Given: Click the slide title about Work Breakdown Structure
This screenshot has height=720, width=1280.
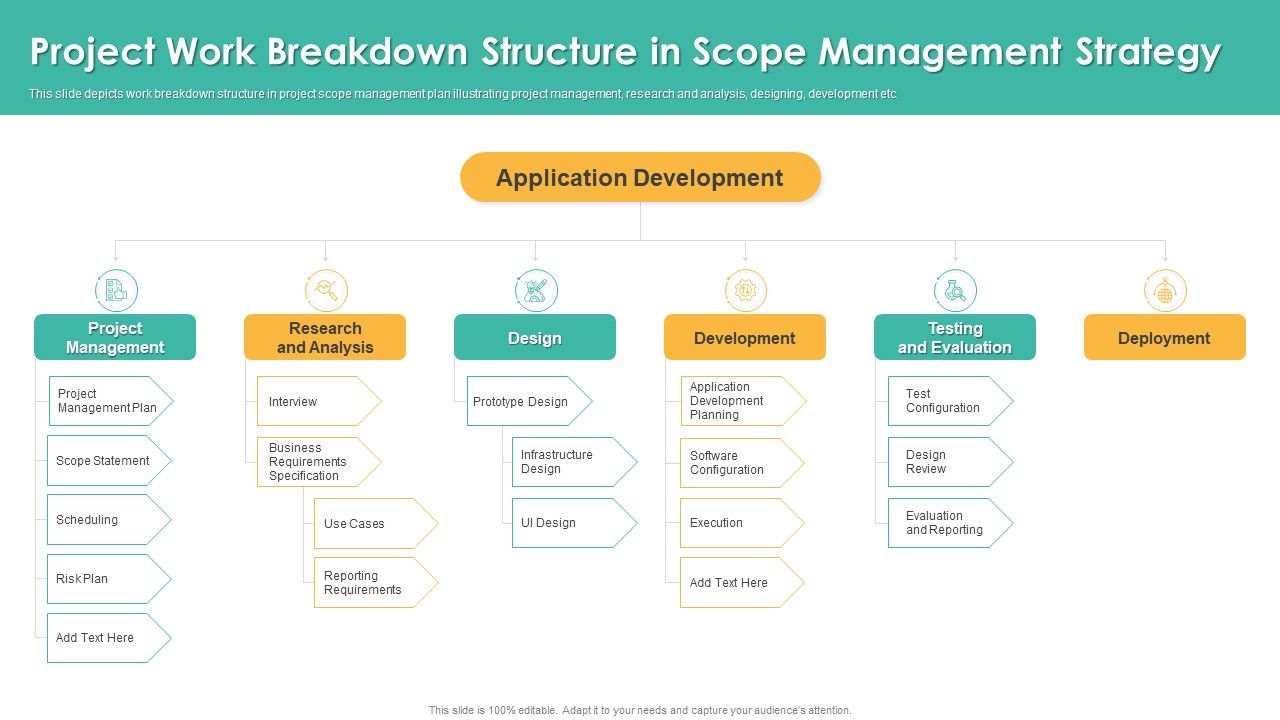Looking at the screenshot, I should point(626,52).
